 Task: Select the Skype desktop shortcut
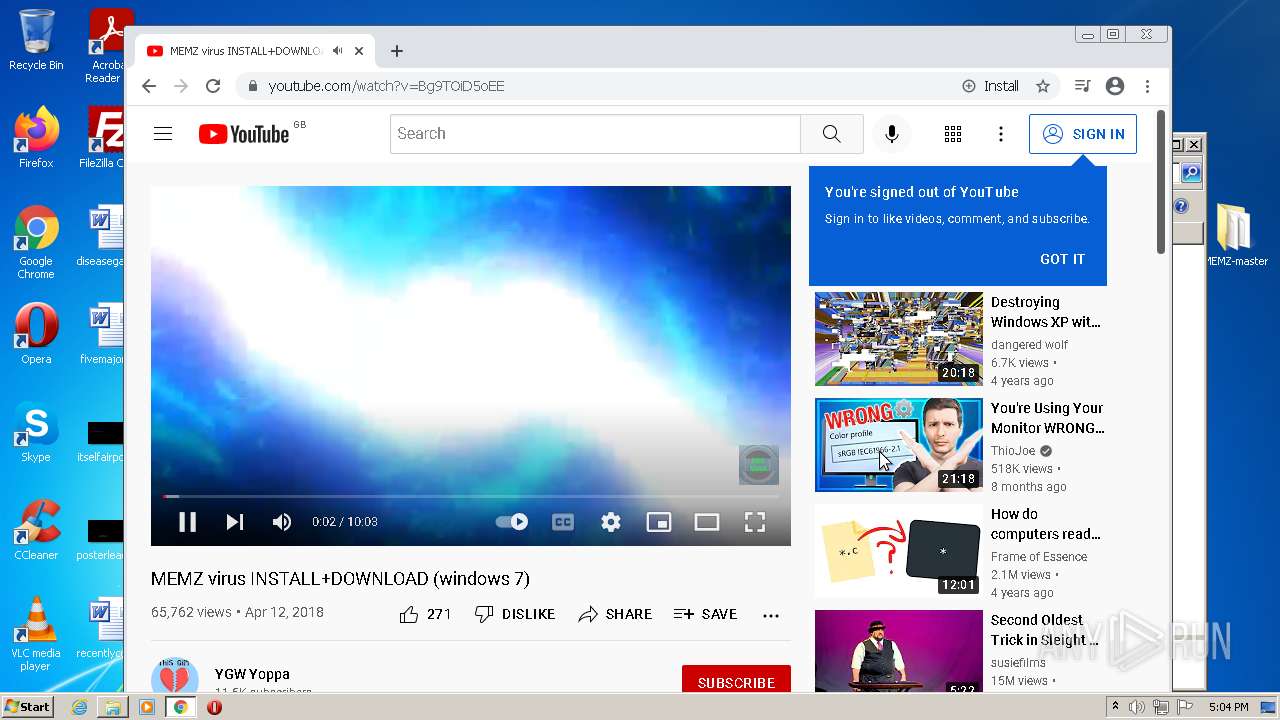point(36,432)
